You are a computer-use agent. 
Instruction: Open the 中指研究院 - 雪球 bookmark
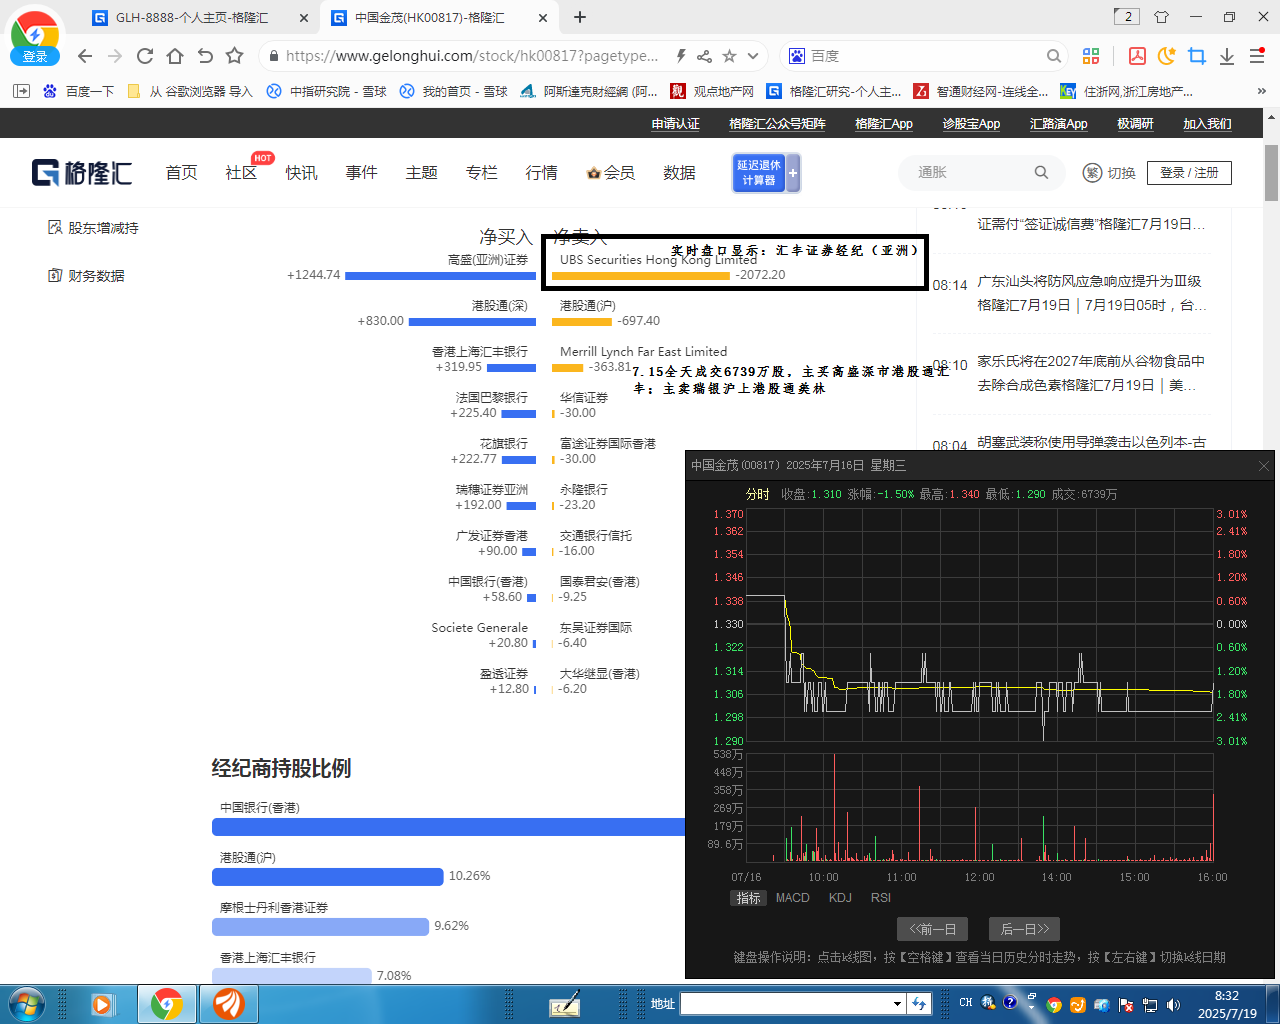point(326,91)
